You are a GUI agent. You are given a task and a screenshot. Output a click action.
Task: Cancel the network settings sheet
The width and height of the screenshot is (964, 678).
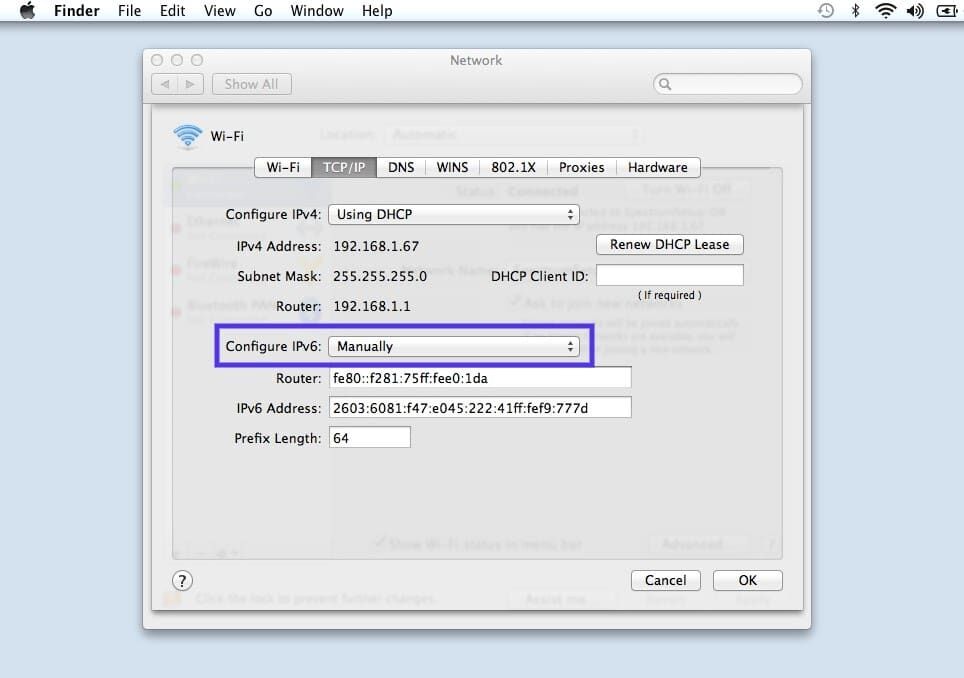(x=665, y=580)
